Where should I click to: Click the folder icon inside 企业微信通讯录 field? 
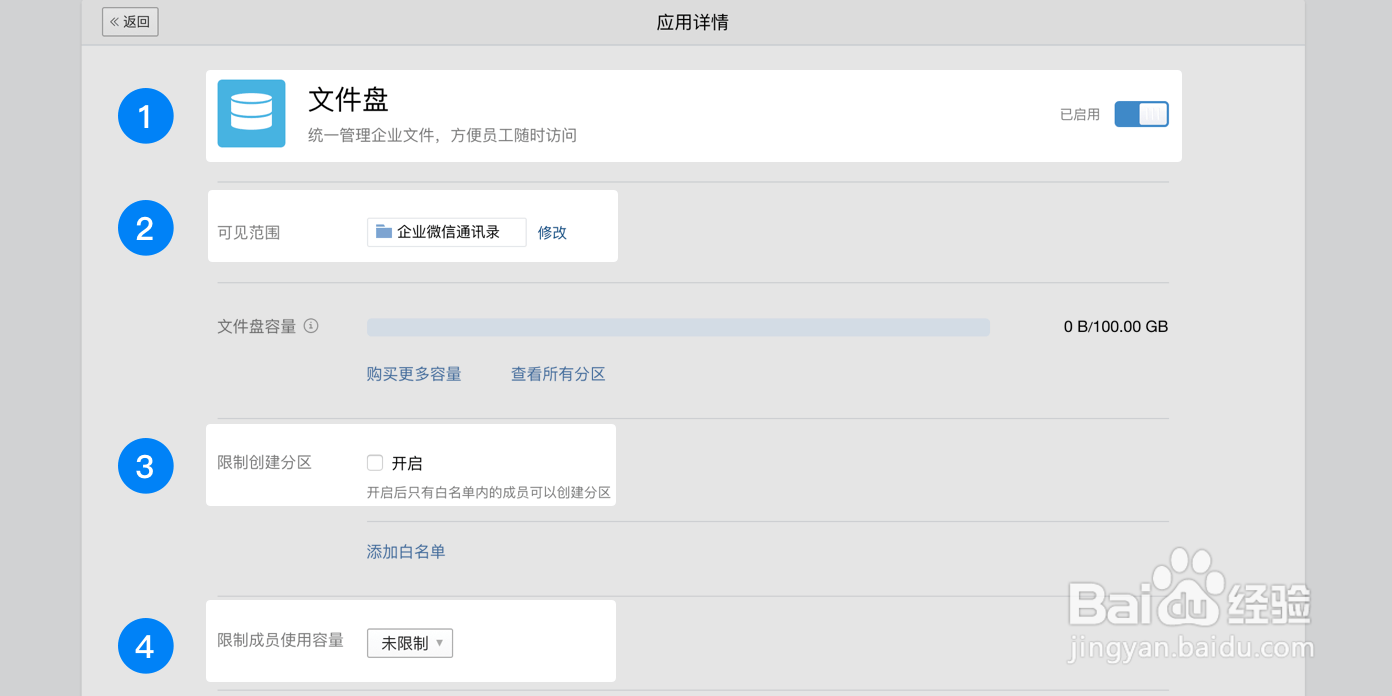384,231
